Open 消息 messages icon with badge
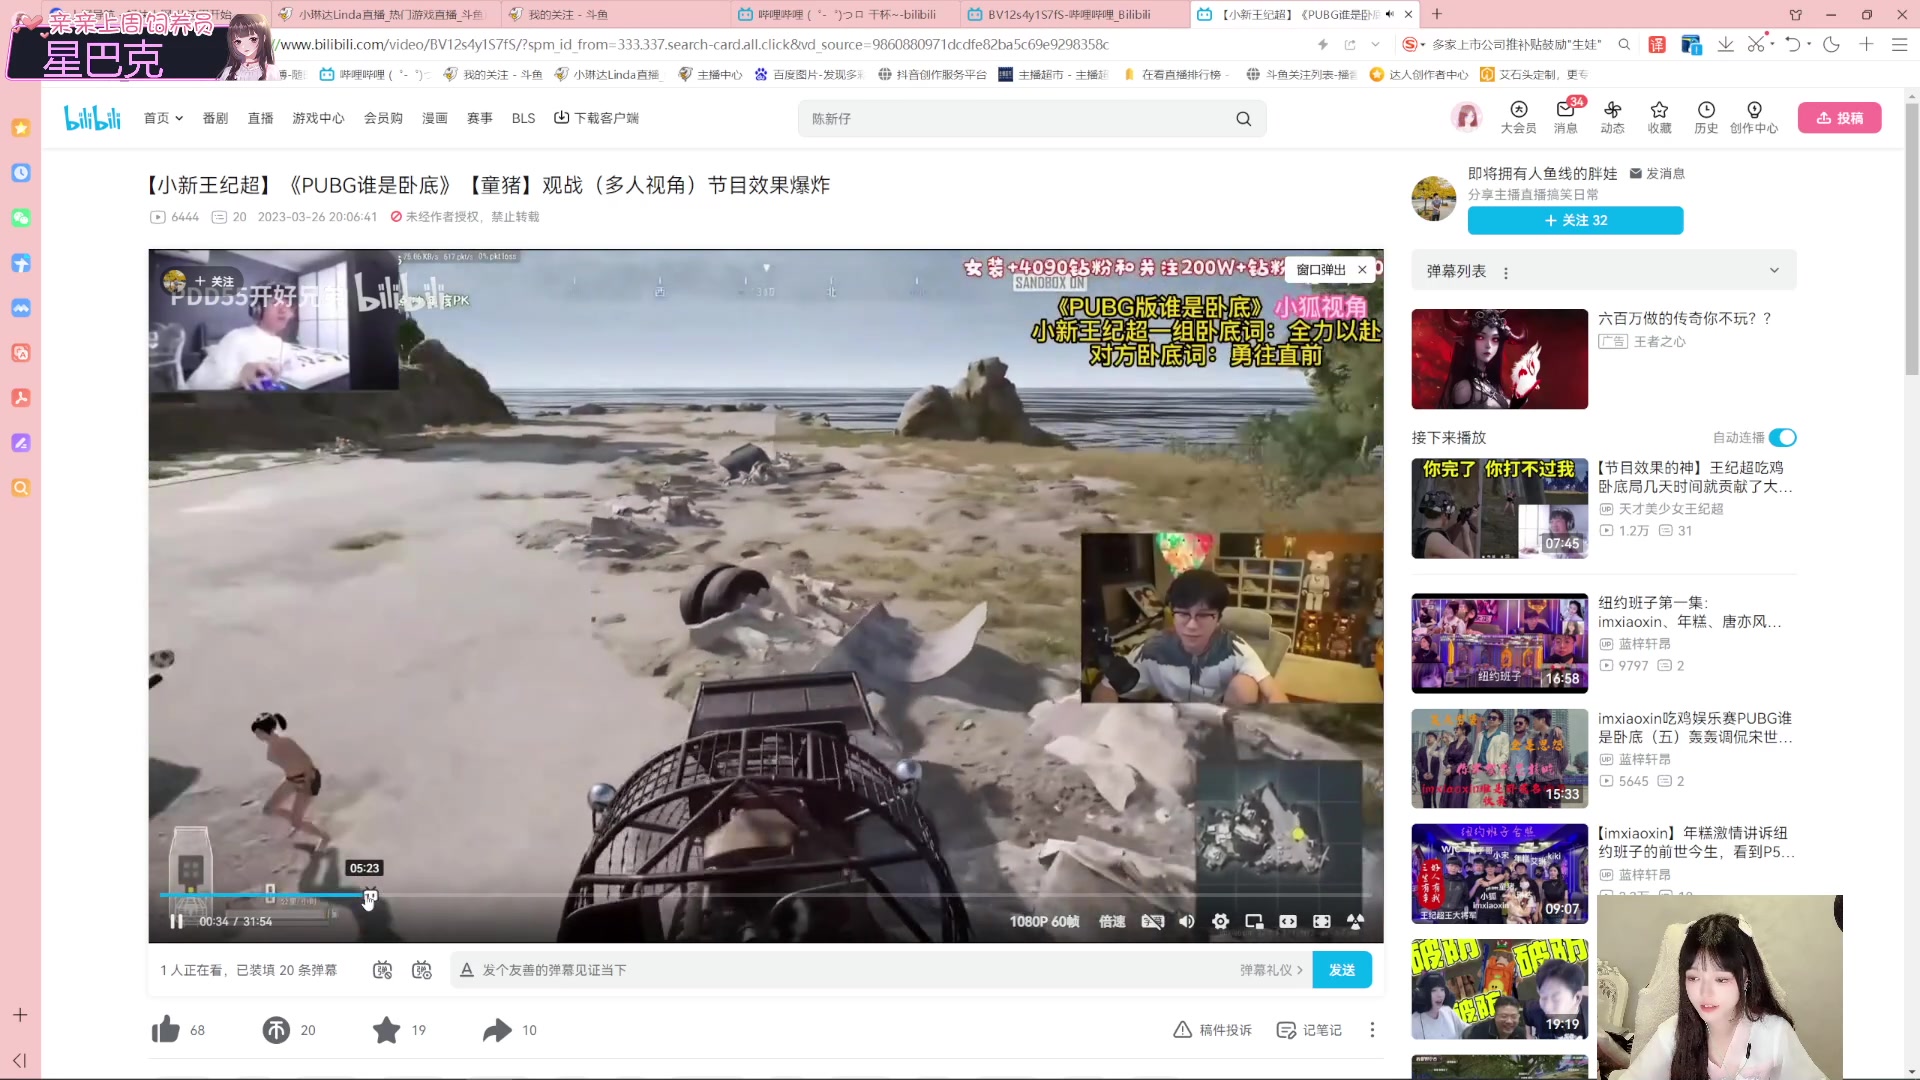 point(1565,117)
